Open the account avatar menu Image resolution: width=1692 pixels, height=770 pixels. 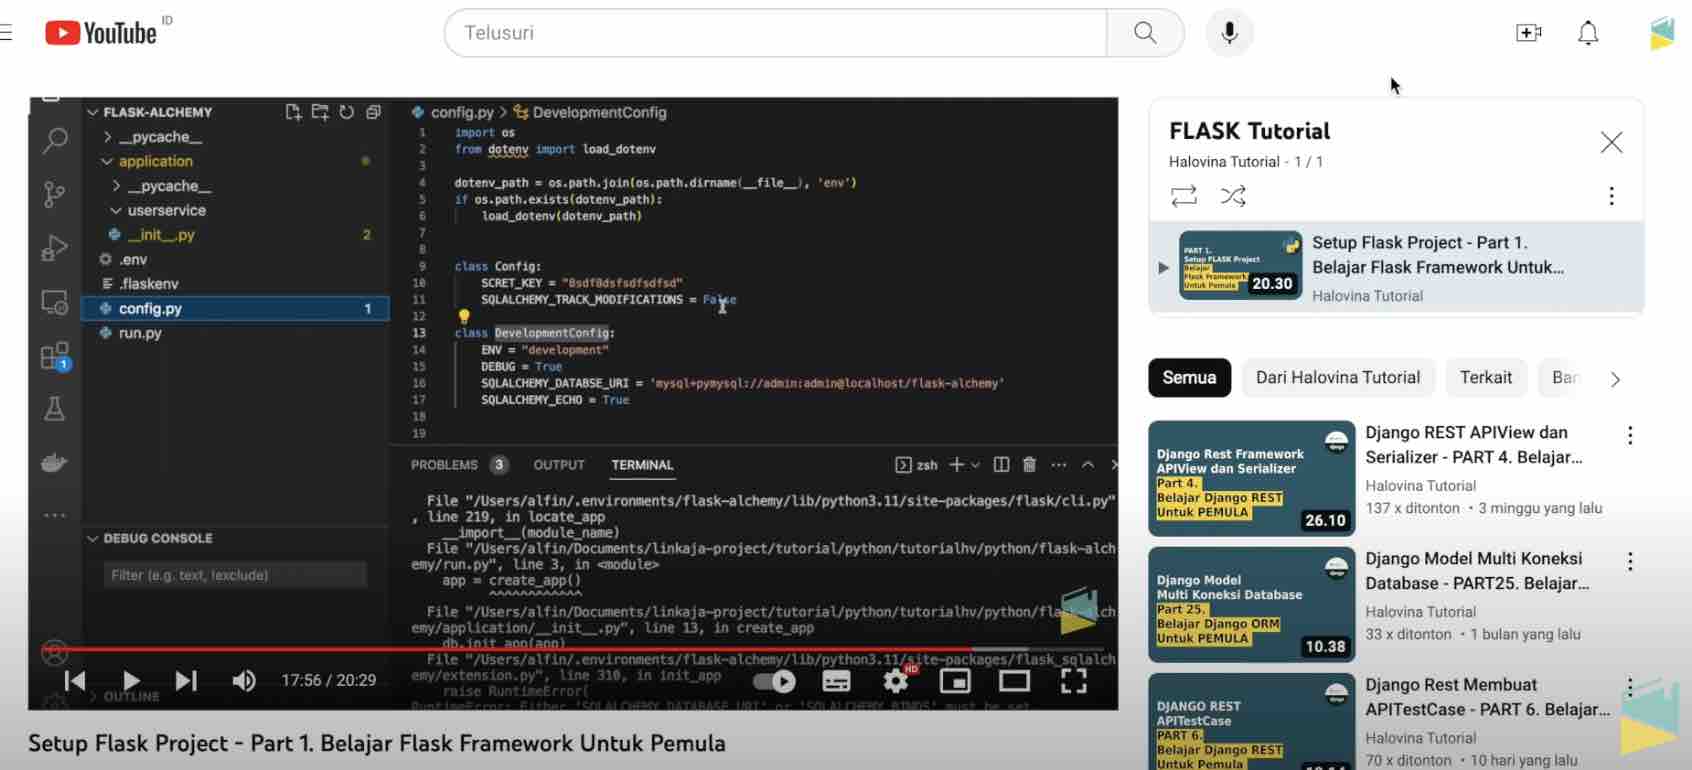click(1662, 33)
